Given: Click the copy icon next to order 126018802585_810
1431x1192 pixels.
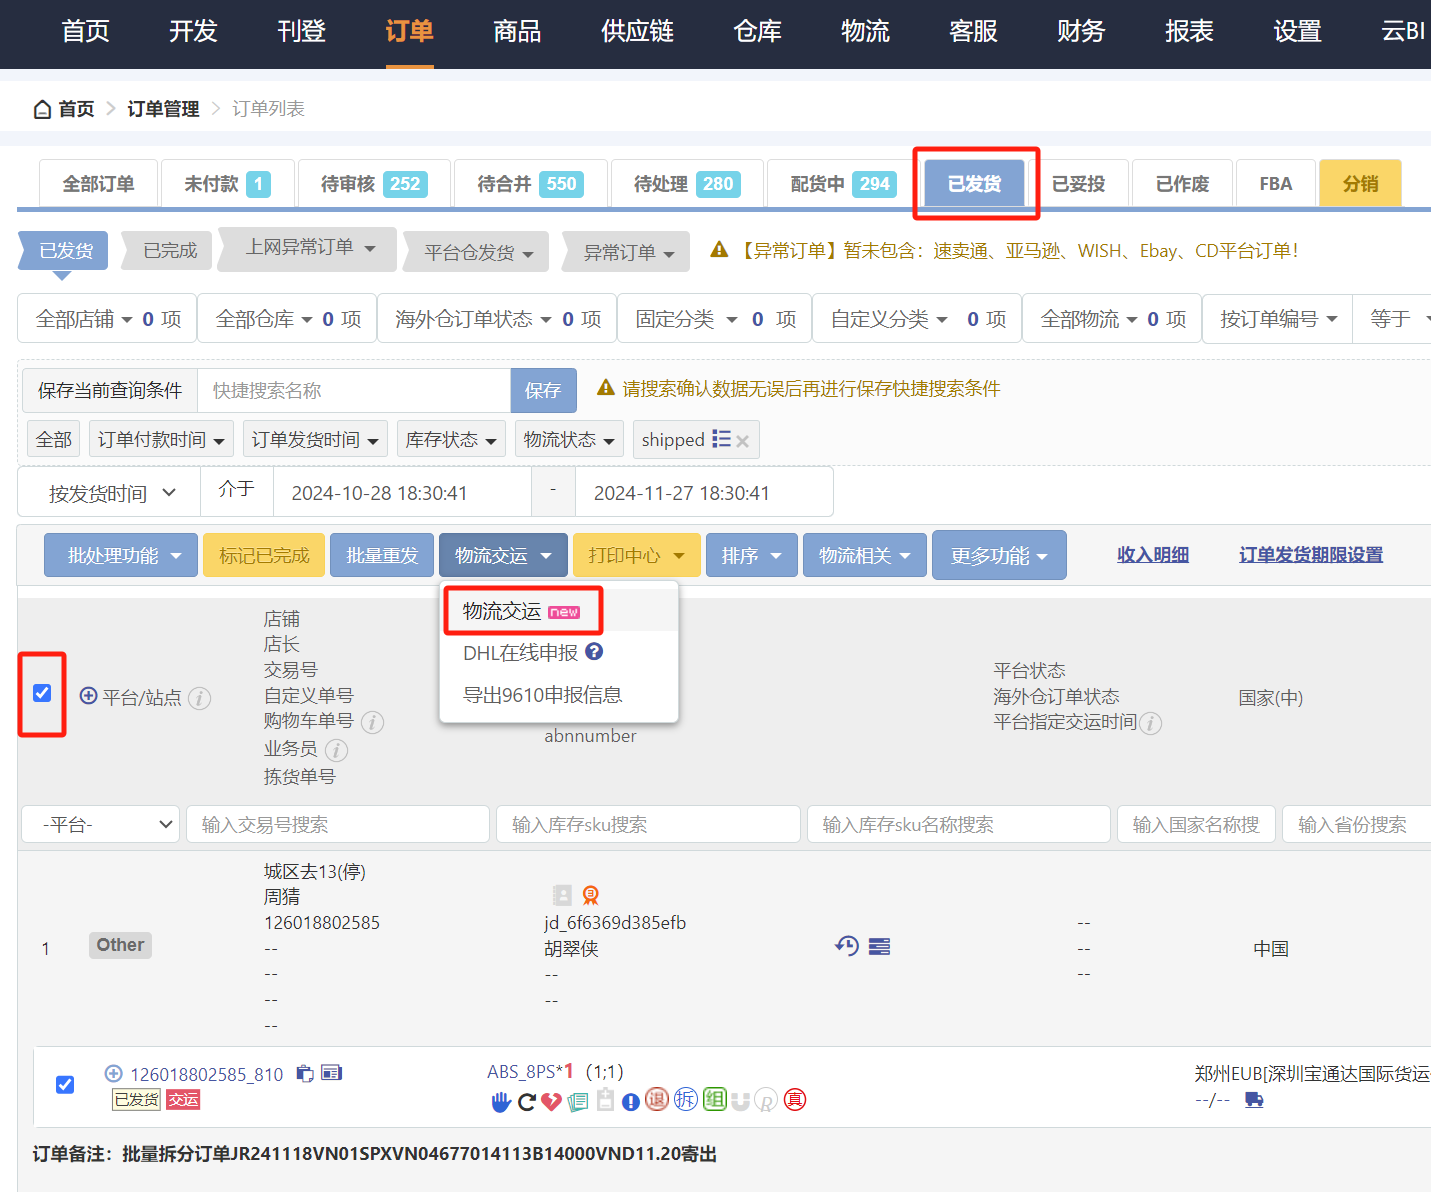Looking at the screenshot, I should [x=305, y=1073].
